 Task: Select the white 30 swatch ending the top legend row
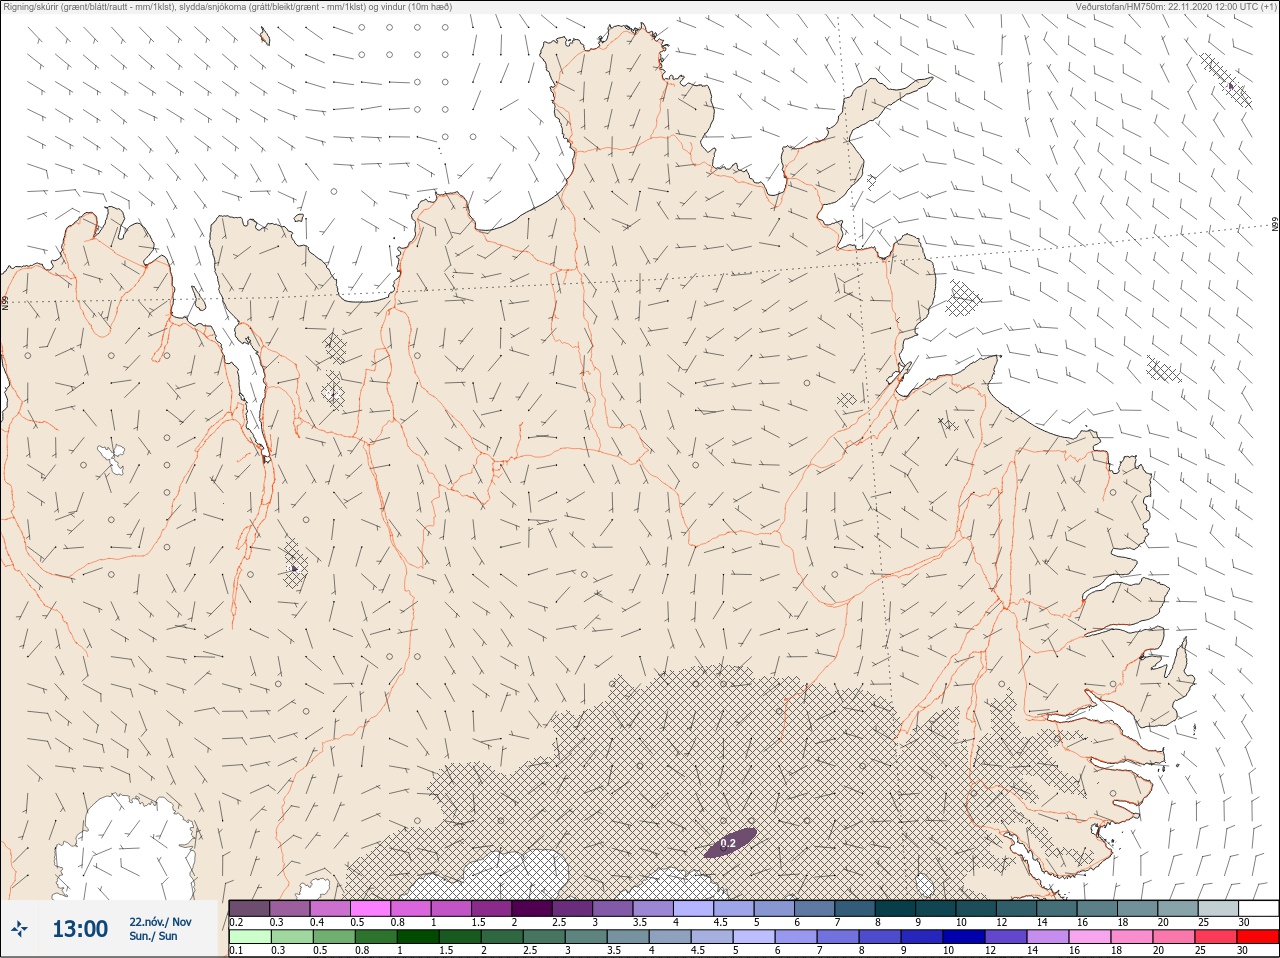point(1258,908)
